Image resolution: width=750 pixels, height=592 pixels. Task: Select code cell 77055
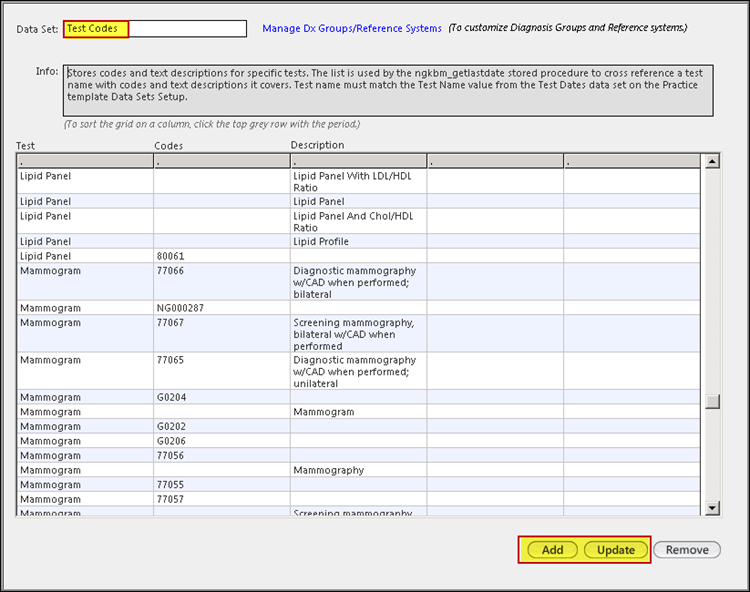tap(222, 485)
